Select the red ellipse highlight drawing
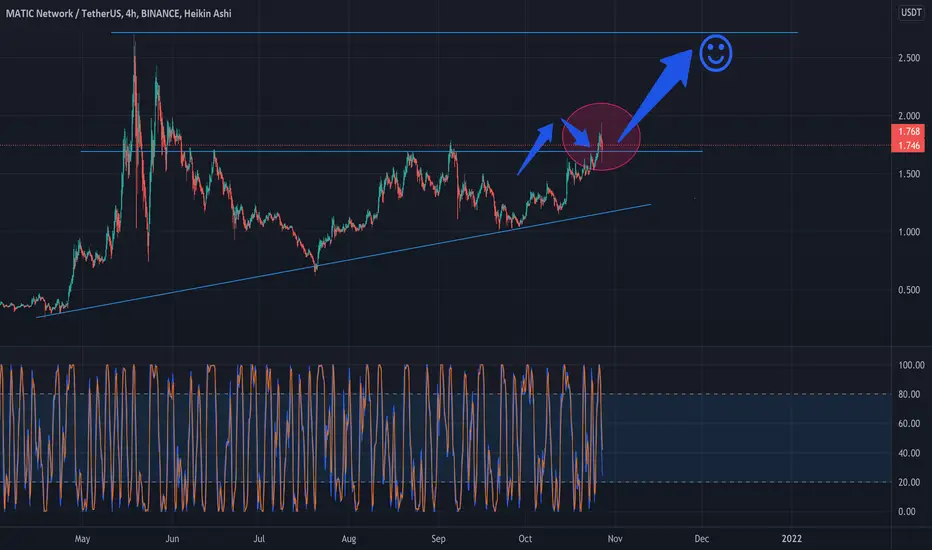 click(601, 137)
